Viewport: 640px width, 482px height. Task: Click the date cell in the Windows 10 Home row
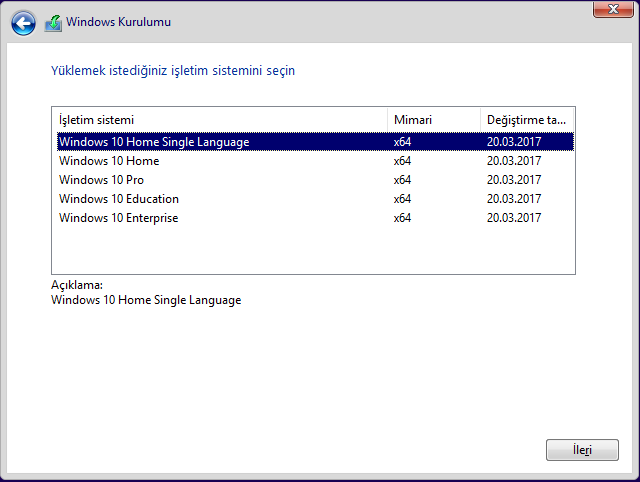pyautogui.click(x=513, y=161)
